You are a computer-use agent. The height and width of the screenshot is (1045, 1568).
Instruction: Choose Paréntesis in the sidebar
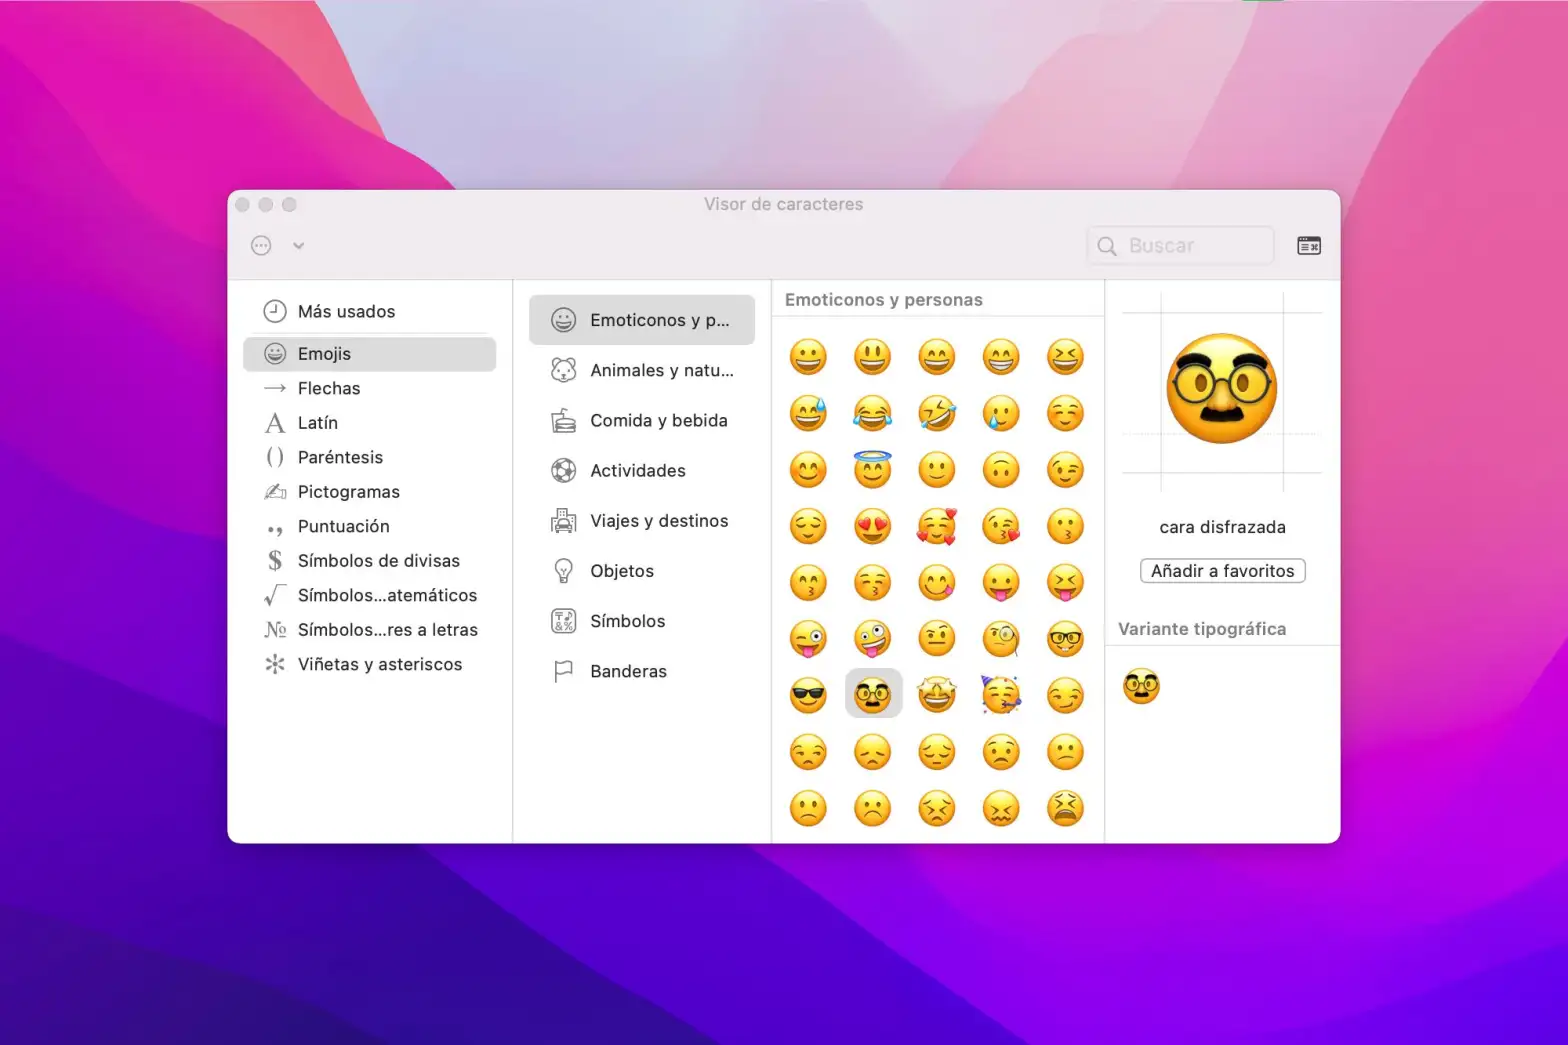[369, 457]
